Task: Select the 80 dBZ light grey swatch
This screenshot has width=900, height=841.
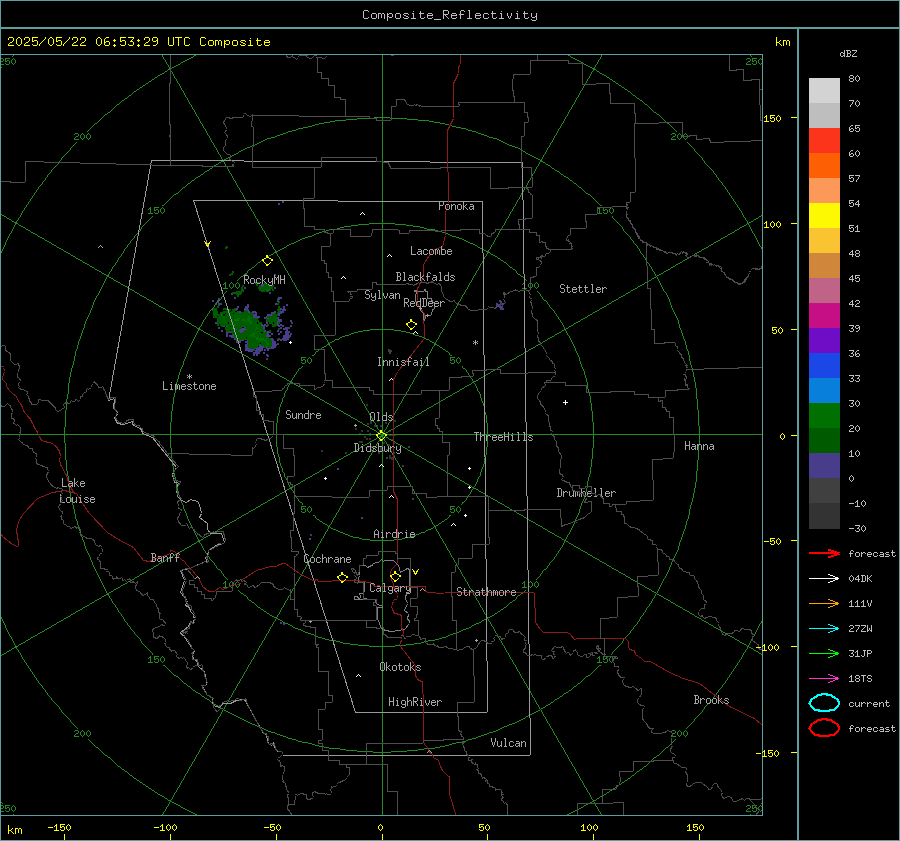Action: point(824,90)
